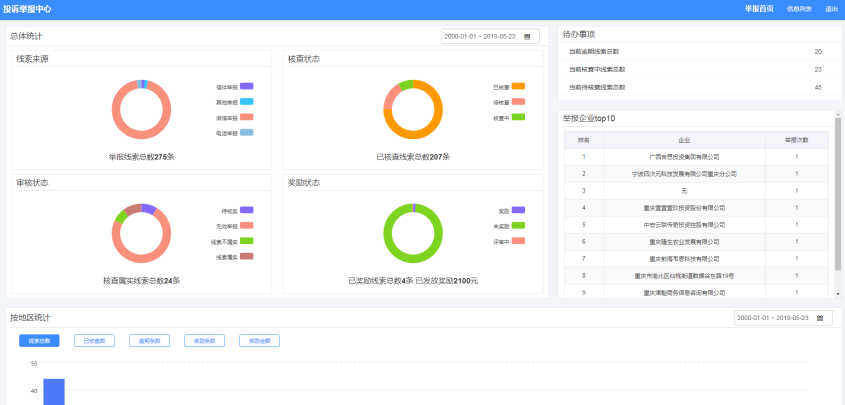This screenshot has width=845, height=405.
Task: Open 信息列表 in top navigation
Action: [x=799, y=8]
